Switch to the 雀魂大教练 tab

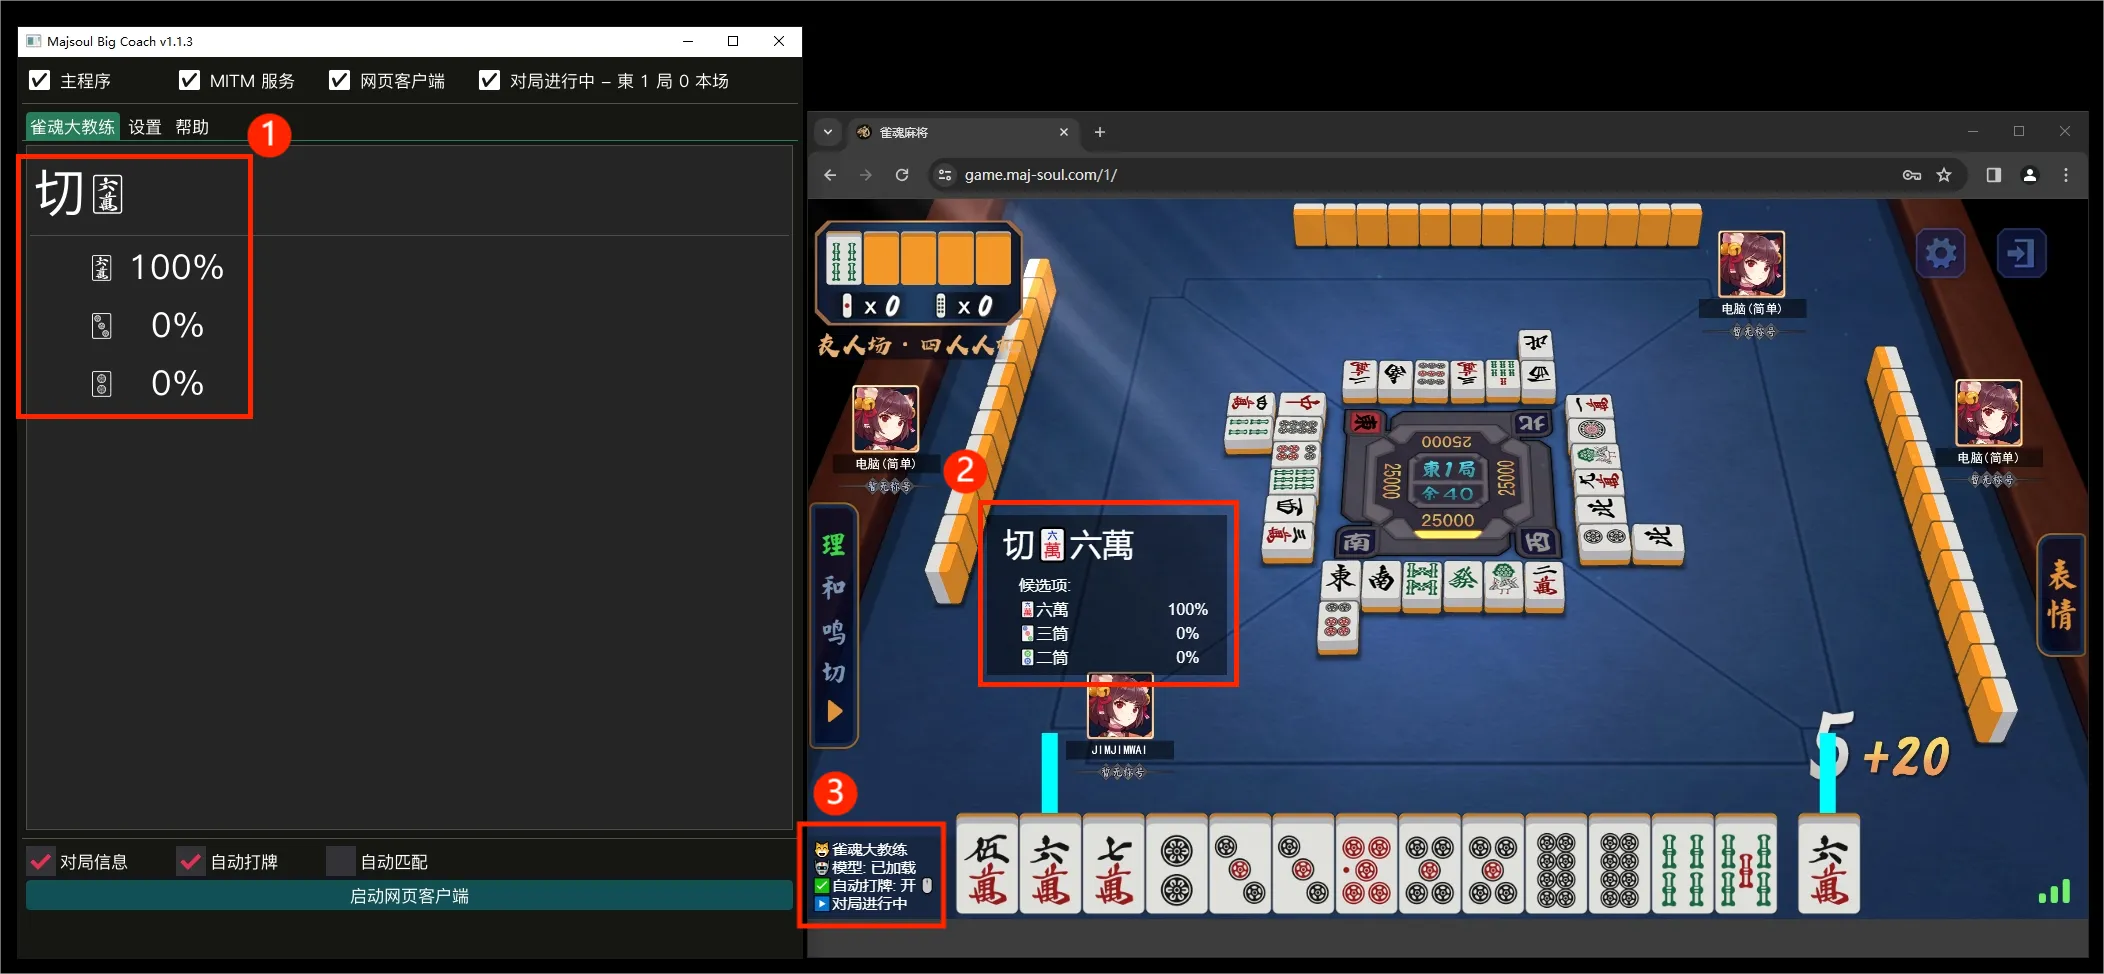click(x=72, y=127)
